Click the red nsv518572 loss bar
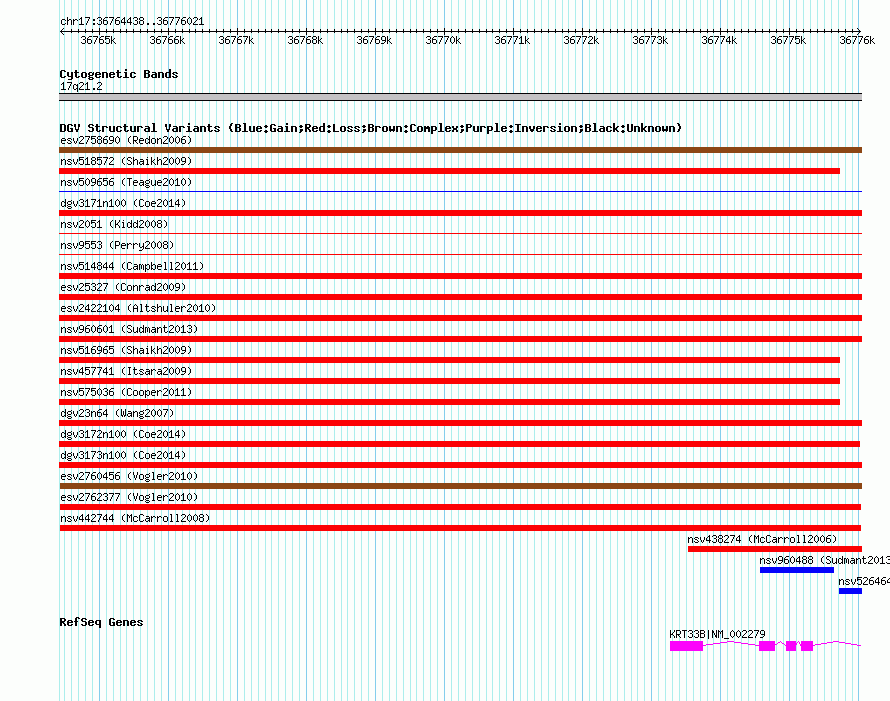The image size is (890, 701). tap(450, 171)
